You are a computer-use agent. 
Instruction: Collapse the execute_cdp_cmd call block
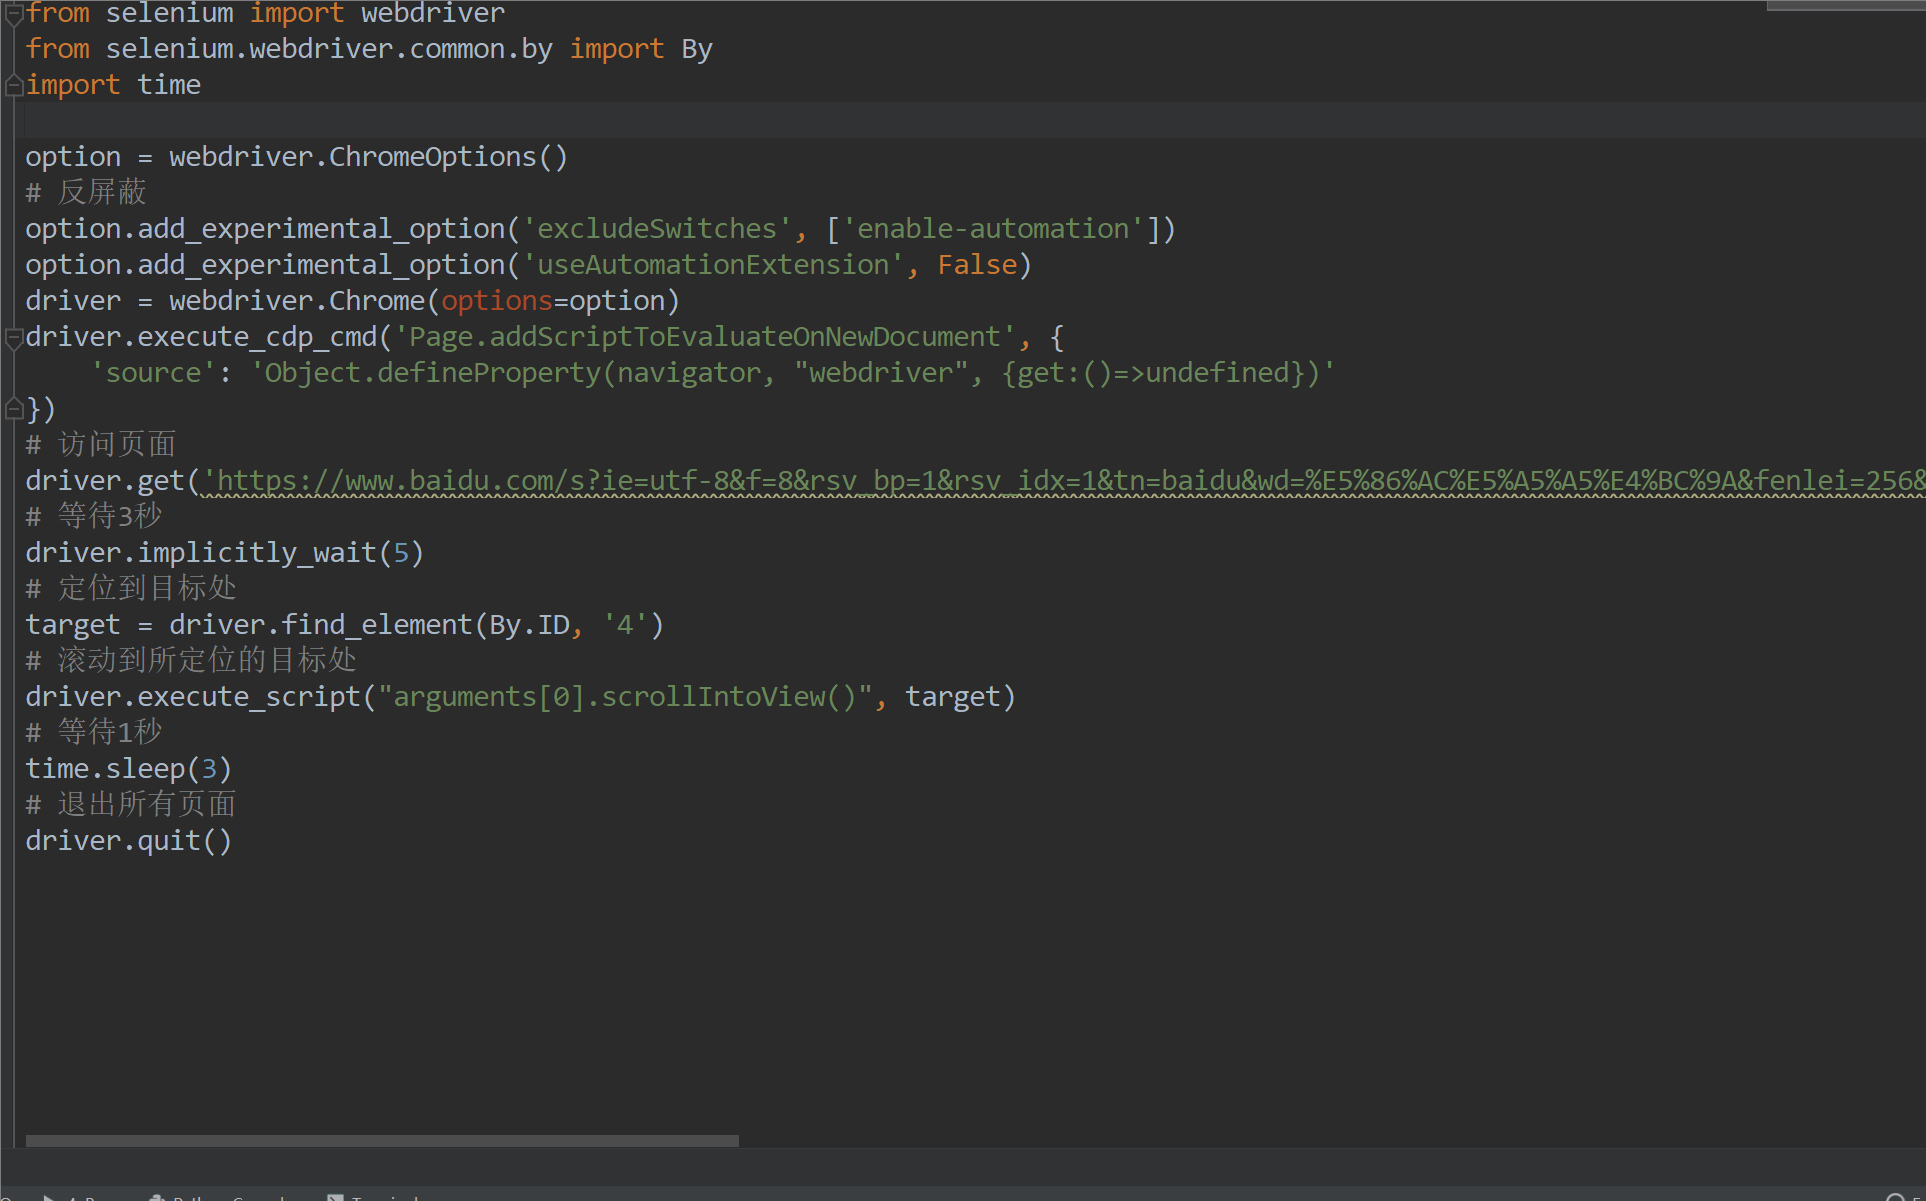(13, 338)
